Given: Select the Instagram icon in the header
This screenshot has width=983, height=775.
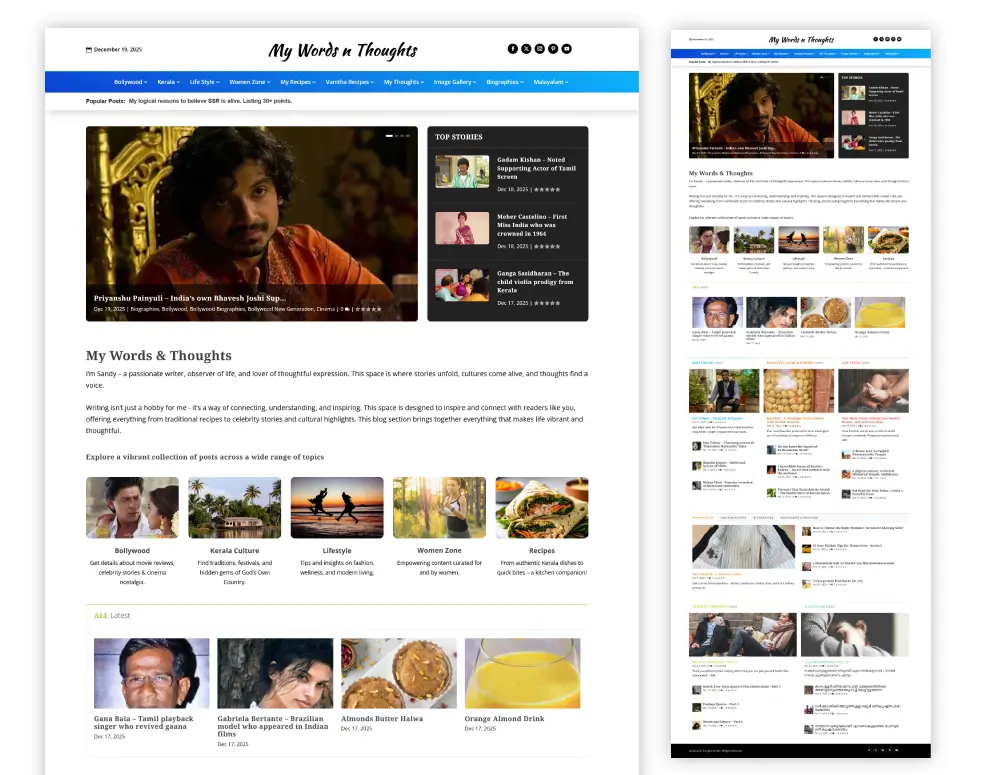Looking at the screenshot, I should click(540, 48).
